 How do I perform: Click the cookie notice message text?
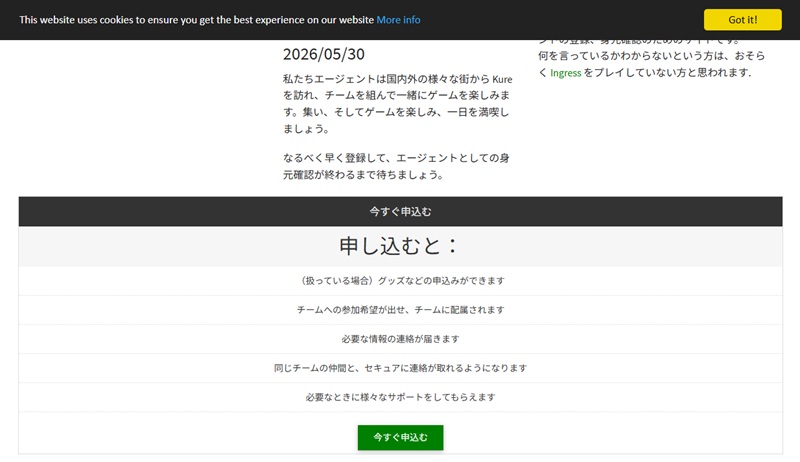click(x=196, y=20)
